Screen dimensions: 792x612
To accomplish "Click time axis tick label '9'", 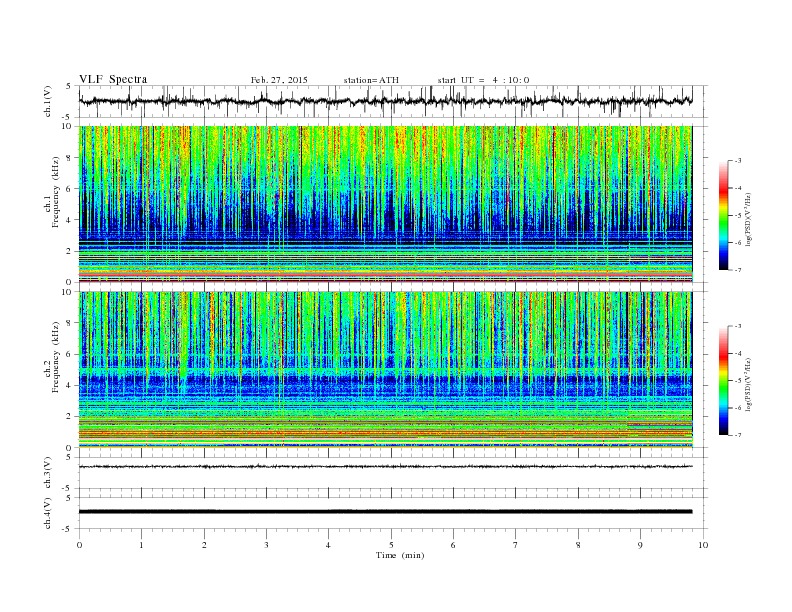I will point(640,545).
